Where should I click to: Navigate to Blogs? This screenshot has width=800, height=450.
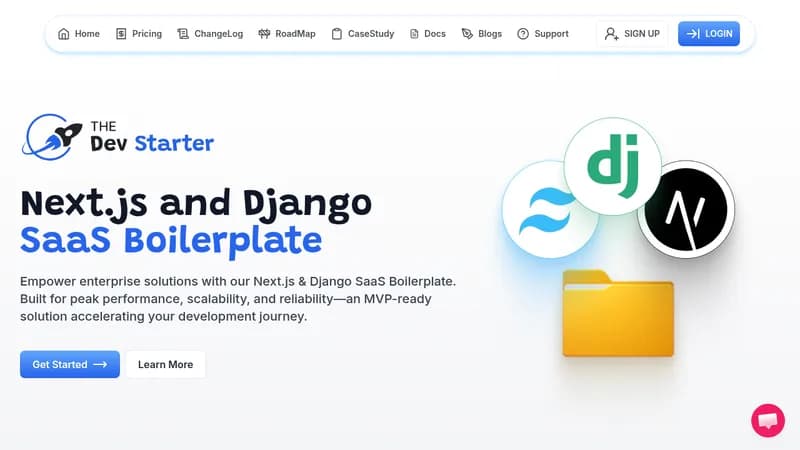482,34
